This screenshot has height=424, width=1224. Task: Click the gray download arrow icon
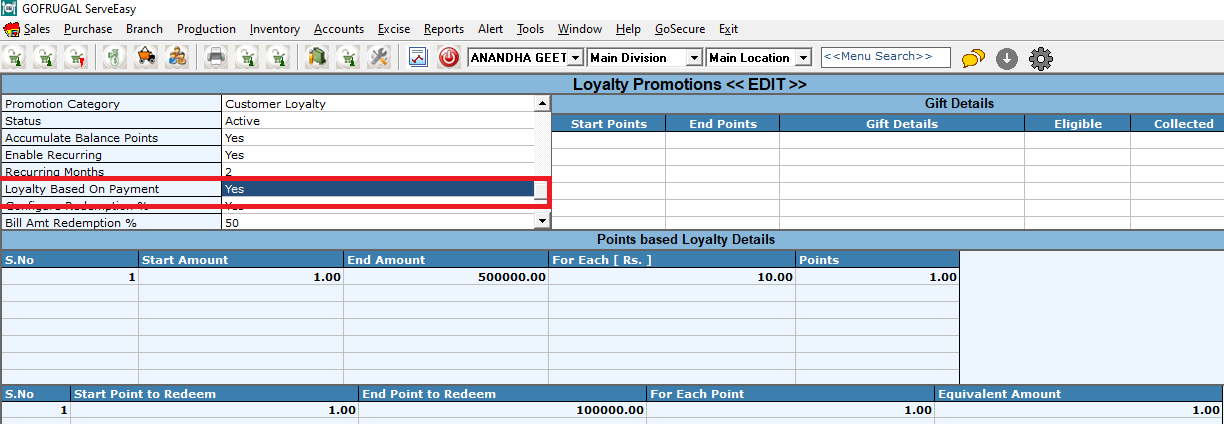coord(1007,58)
